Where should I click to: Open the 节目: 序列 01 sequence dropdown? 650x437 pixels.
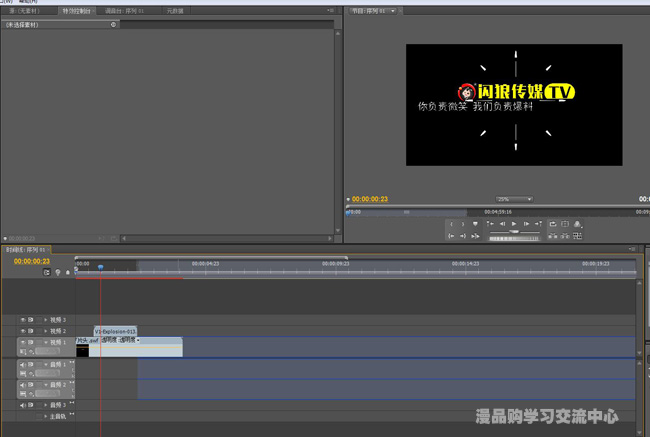(393, 11)
